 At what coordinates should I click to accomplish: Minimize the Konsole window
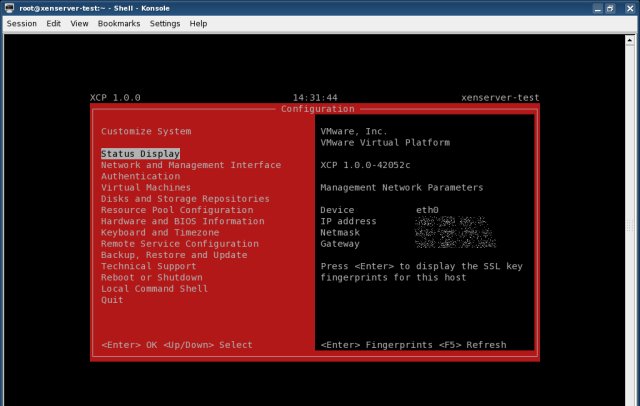pyautogui.click(x=598, y=8)
